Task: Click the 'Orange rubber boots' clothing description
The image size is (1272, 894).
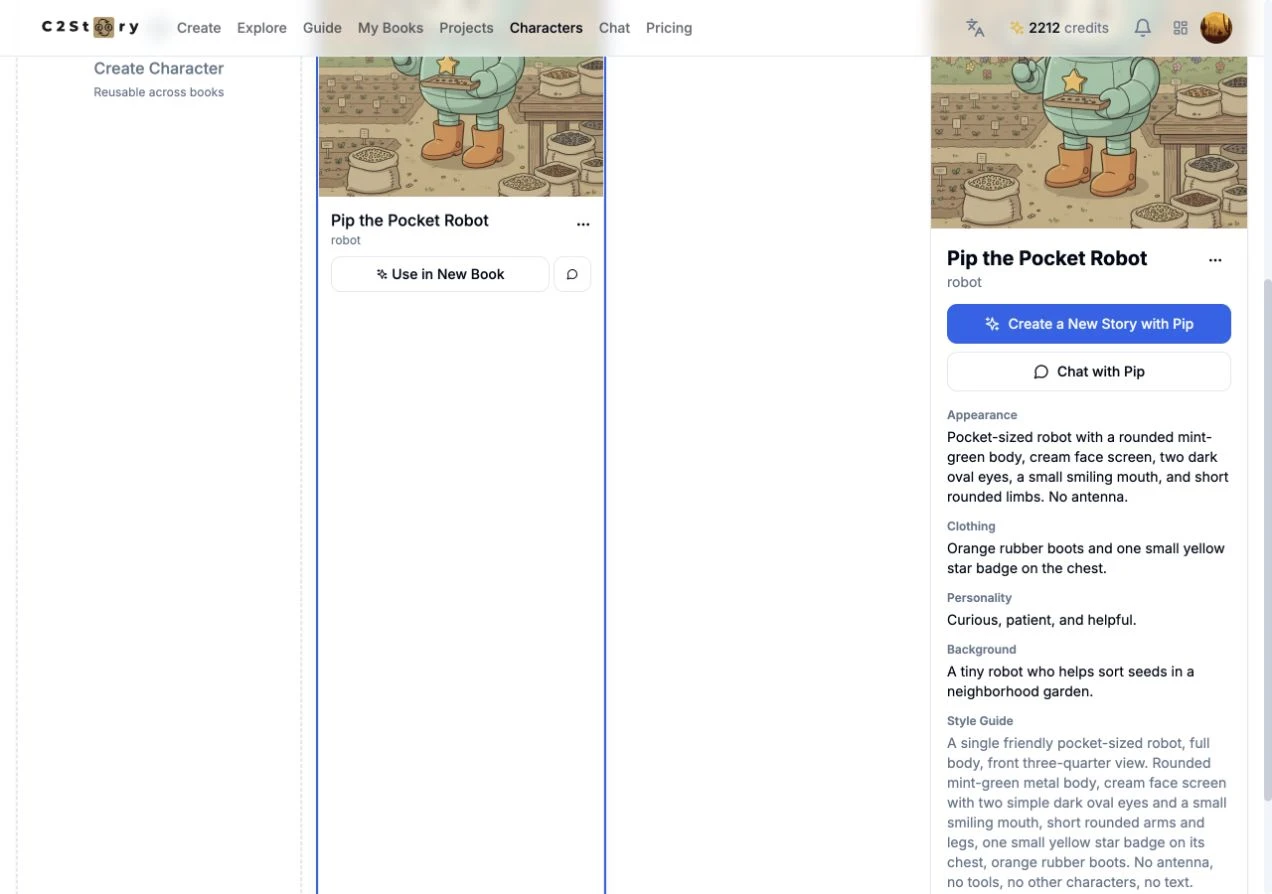Action: click(1086, 558)
